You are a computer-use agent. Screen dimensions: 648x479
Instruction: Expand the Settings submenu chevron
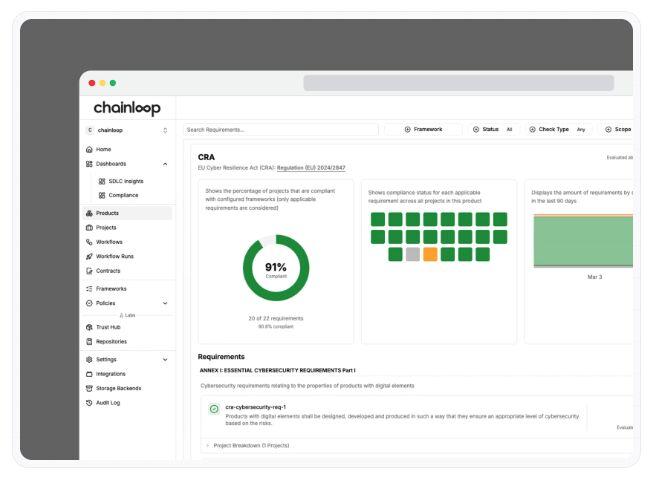click(x=165, y=360)
